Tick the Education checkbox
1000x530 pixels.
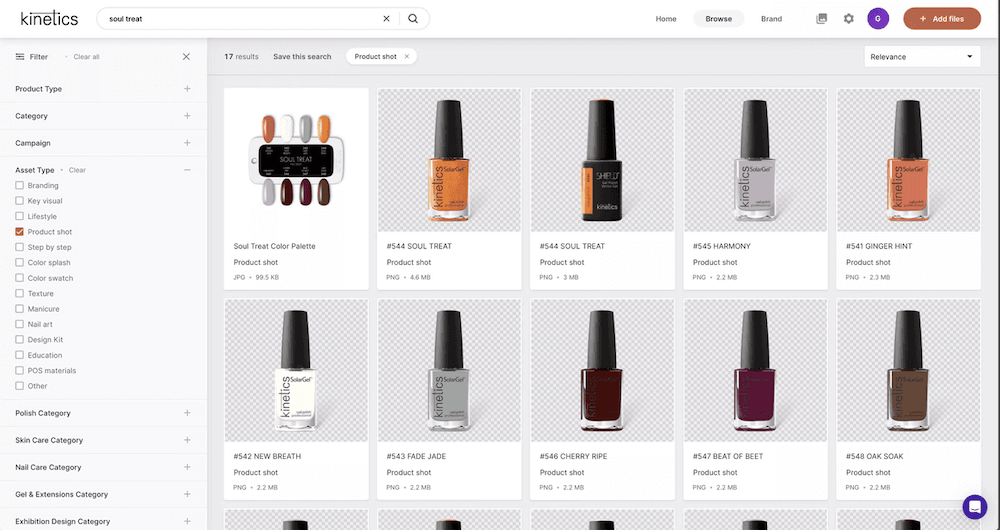tap(20, 355)
